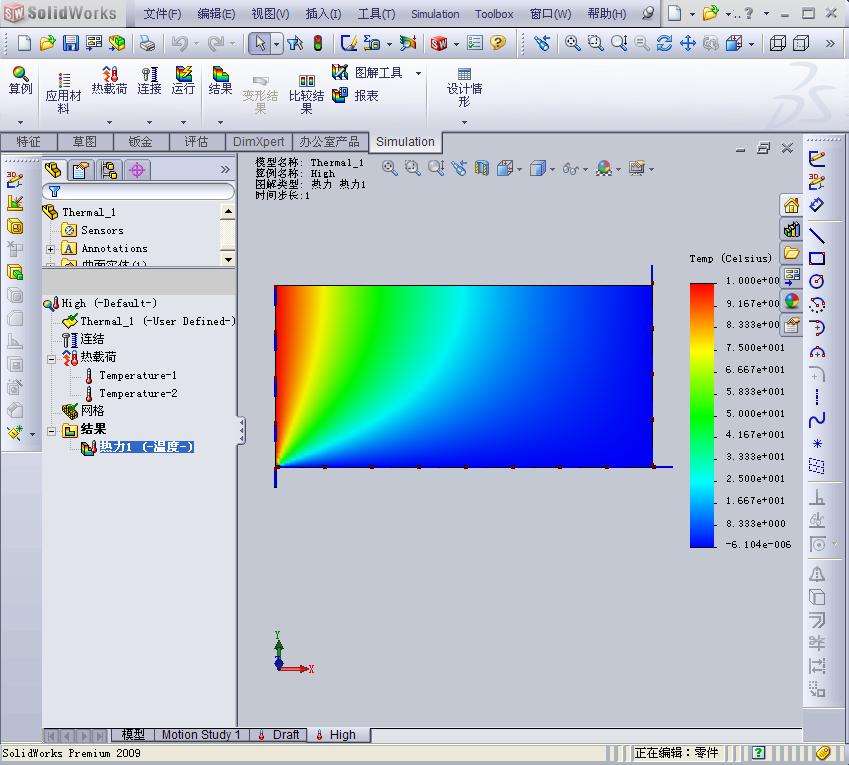The height and width of the screenshot is (765, 849).
Task: Switch to the 草图 tab
Action: [84, 142]
